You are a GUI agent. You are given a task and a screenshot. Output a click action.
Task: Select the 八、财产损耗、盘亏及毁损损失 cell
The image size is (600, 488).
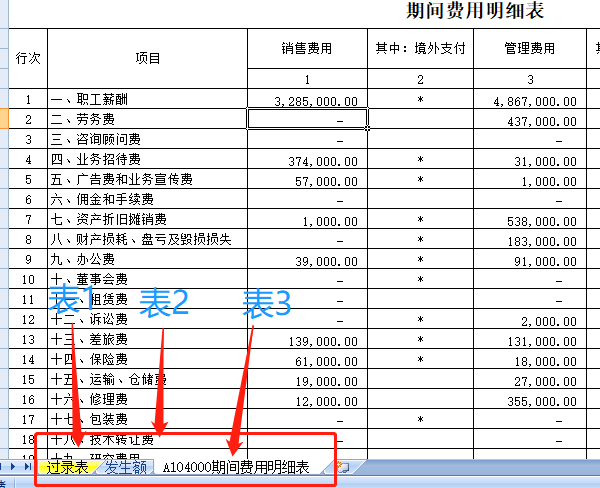click(x=147, y=239)
